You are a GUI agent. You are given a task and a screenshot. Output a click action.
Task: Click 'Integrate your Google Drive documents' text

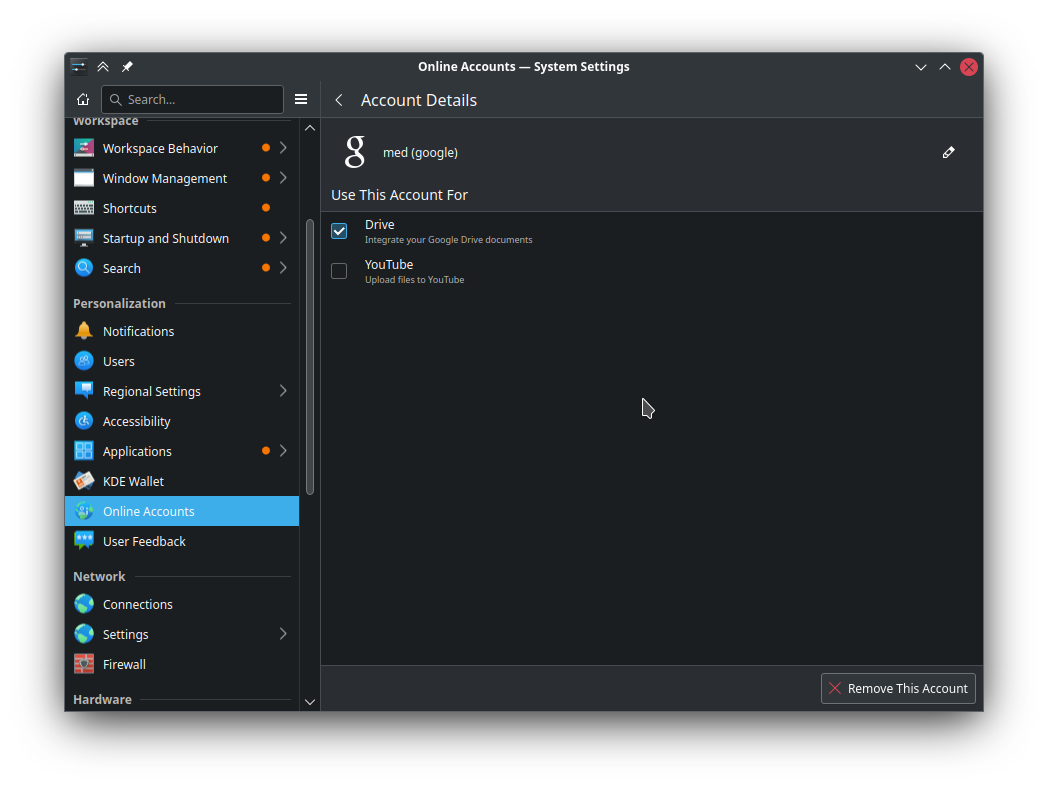(x=448, y=240)
